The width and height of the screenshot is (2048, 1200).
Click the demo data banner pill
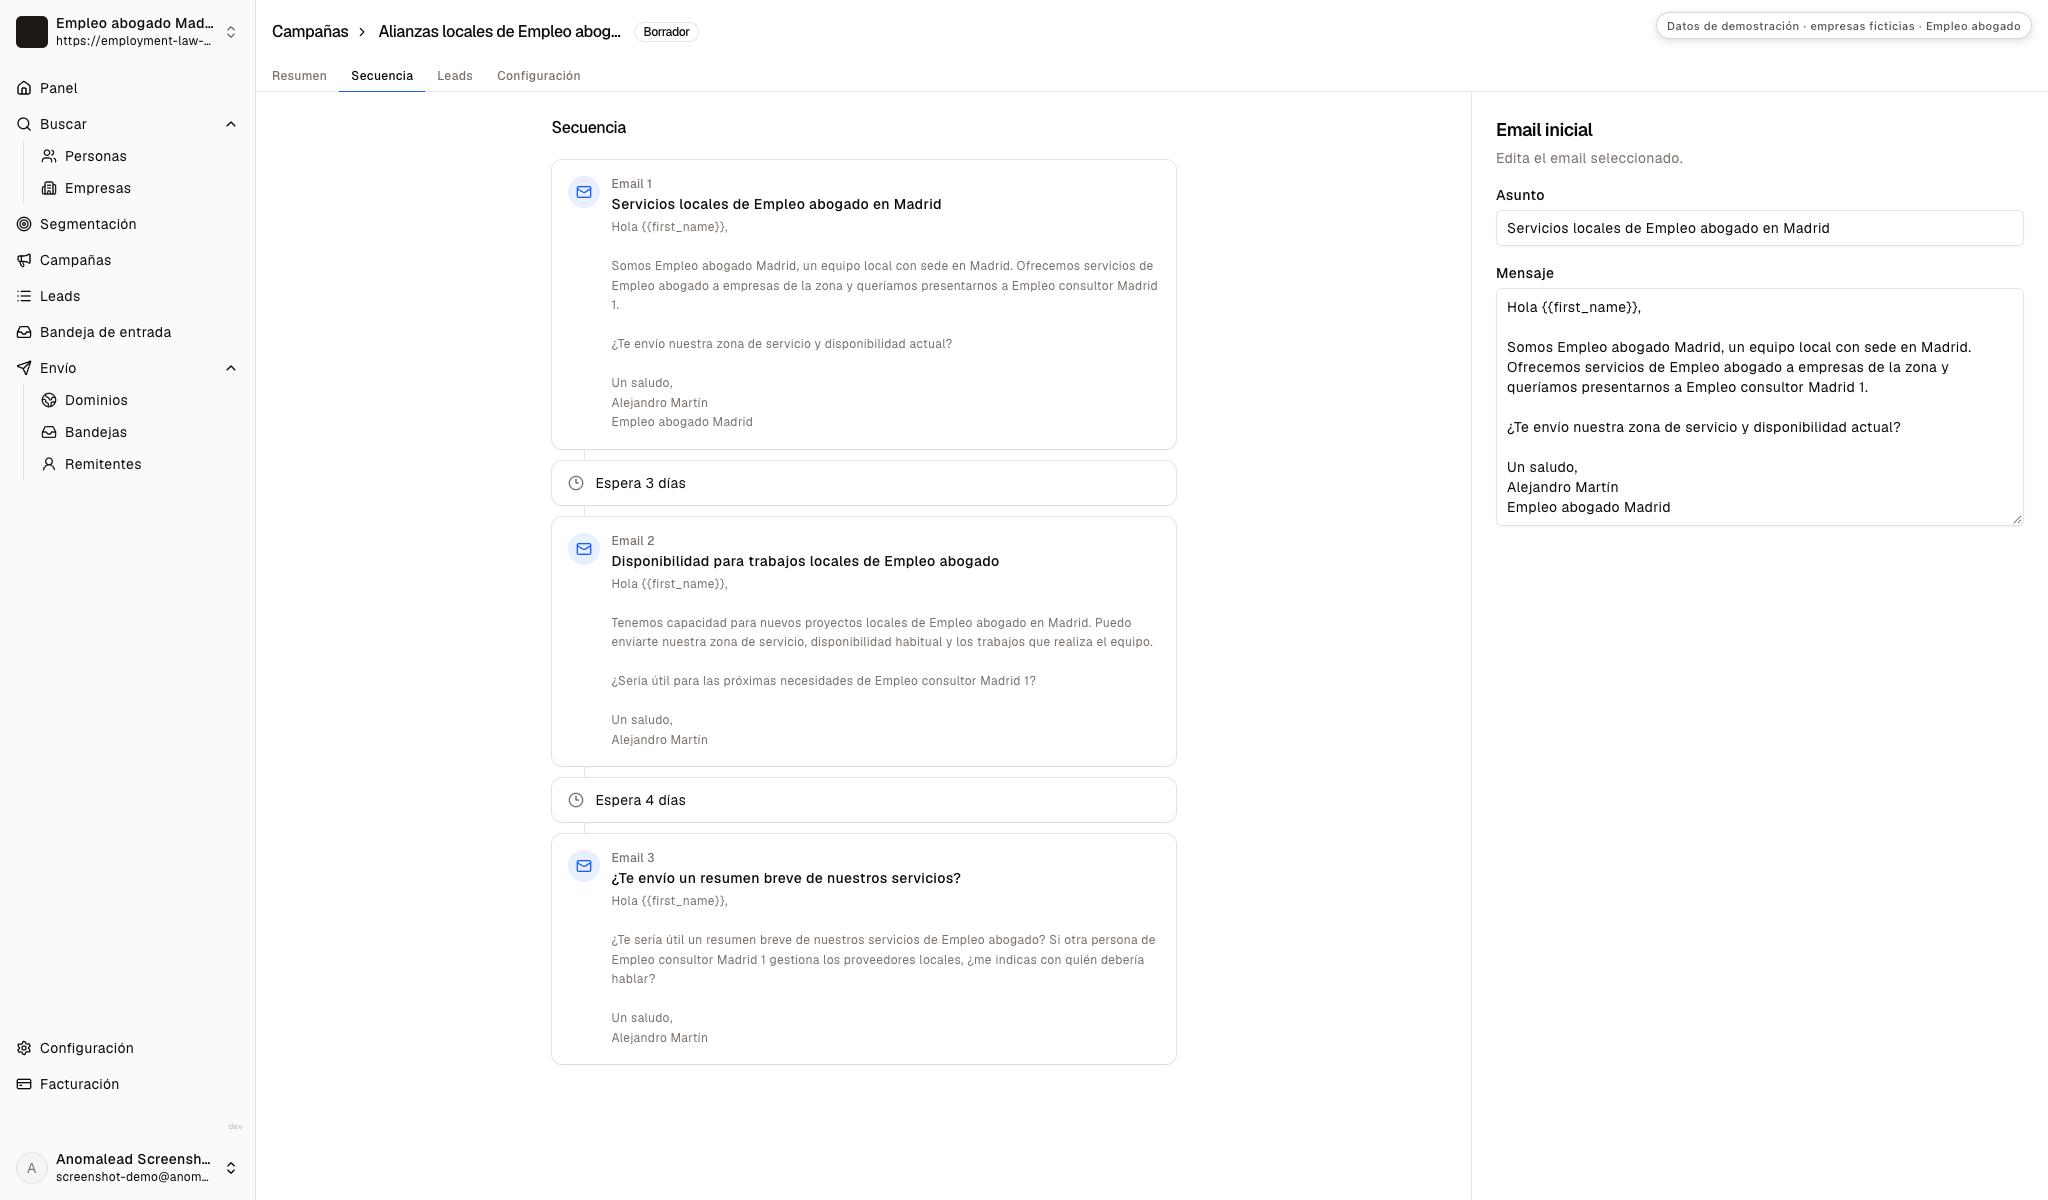pyautogui.click(x=1843, y=26)
